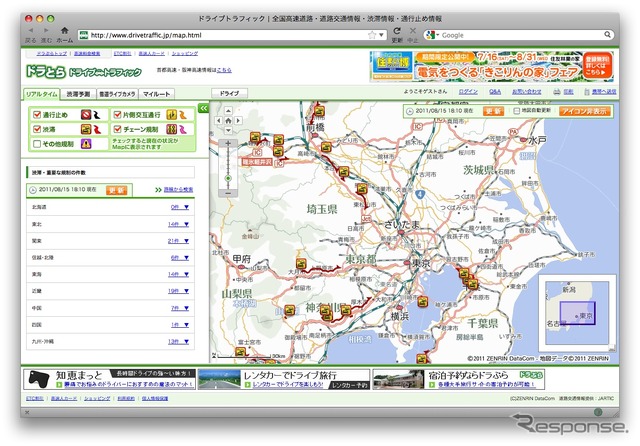Open the URL bar history dropdown arrow
The height and width of the screenshot is (446, 640).
click(x=381, y=35)
